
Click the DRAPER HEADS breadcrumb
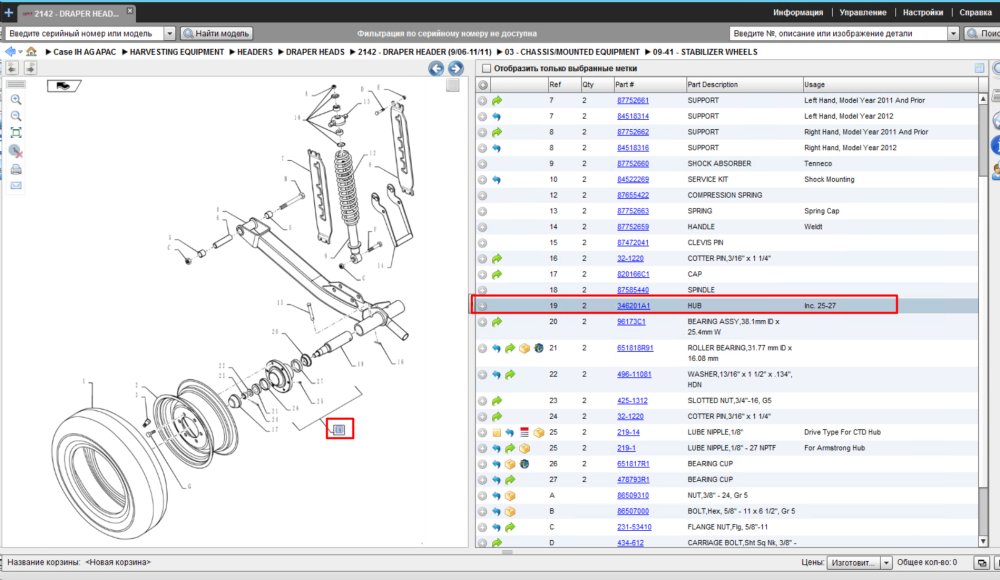coord(315,52)
